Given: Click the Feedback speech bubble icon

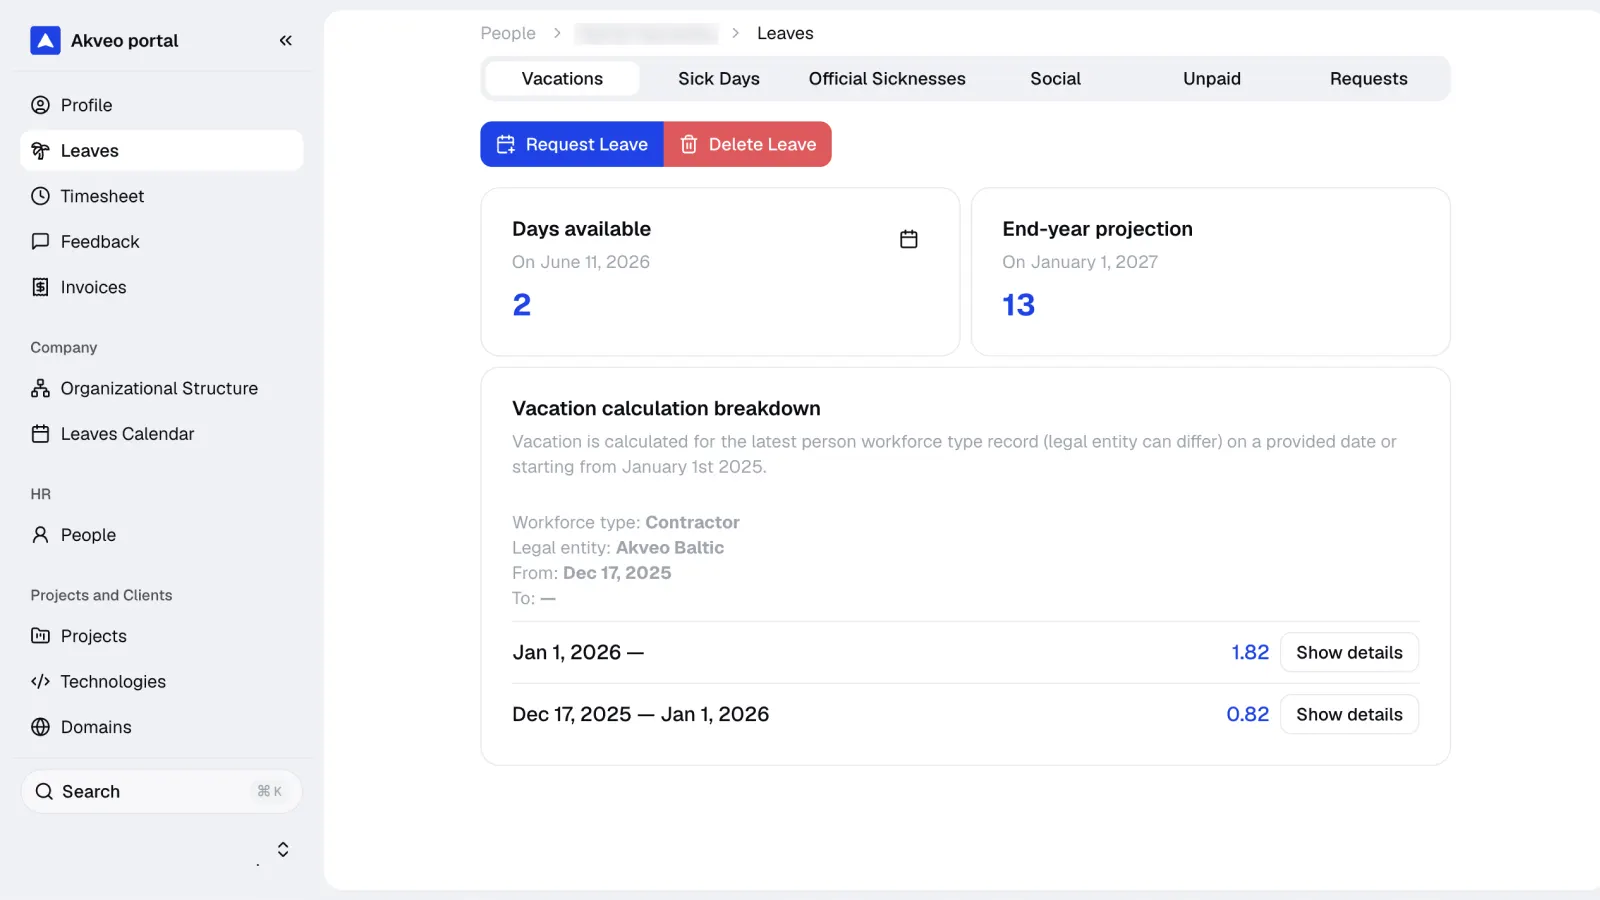Looking at the screenshot, I should coord(40,242).
